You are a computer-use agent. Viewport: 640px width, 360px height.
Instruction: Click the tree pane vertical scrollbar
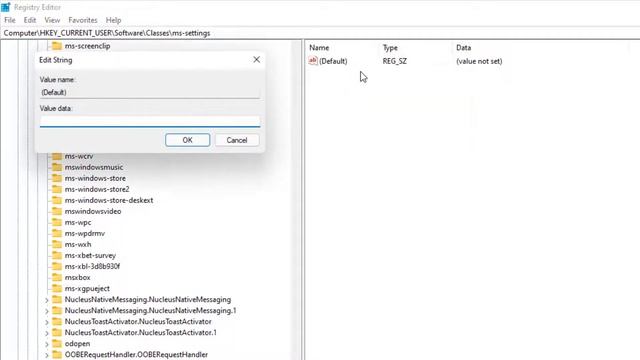pos(297,200)
